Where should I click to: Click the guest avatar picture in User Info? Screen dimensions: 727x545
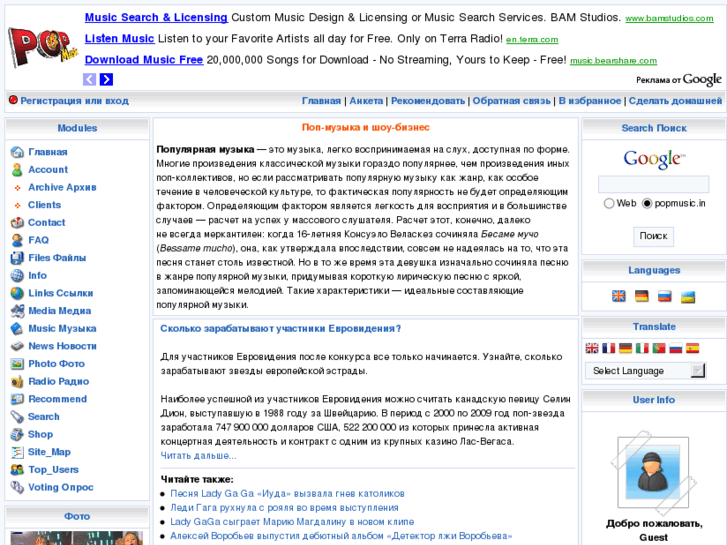pyautogui.click(x=653, y=472)
